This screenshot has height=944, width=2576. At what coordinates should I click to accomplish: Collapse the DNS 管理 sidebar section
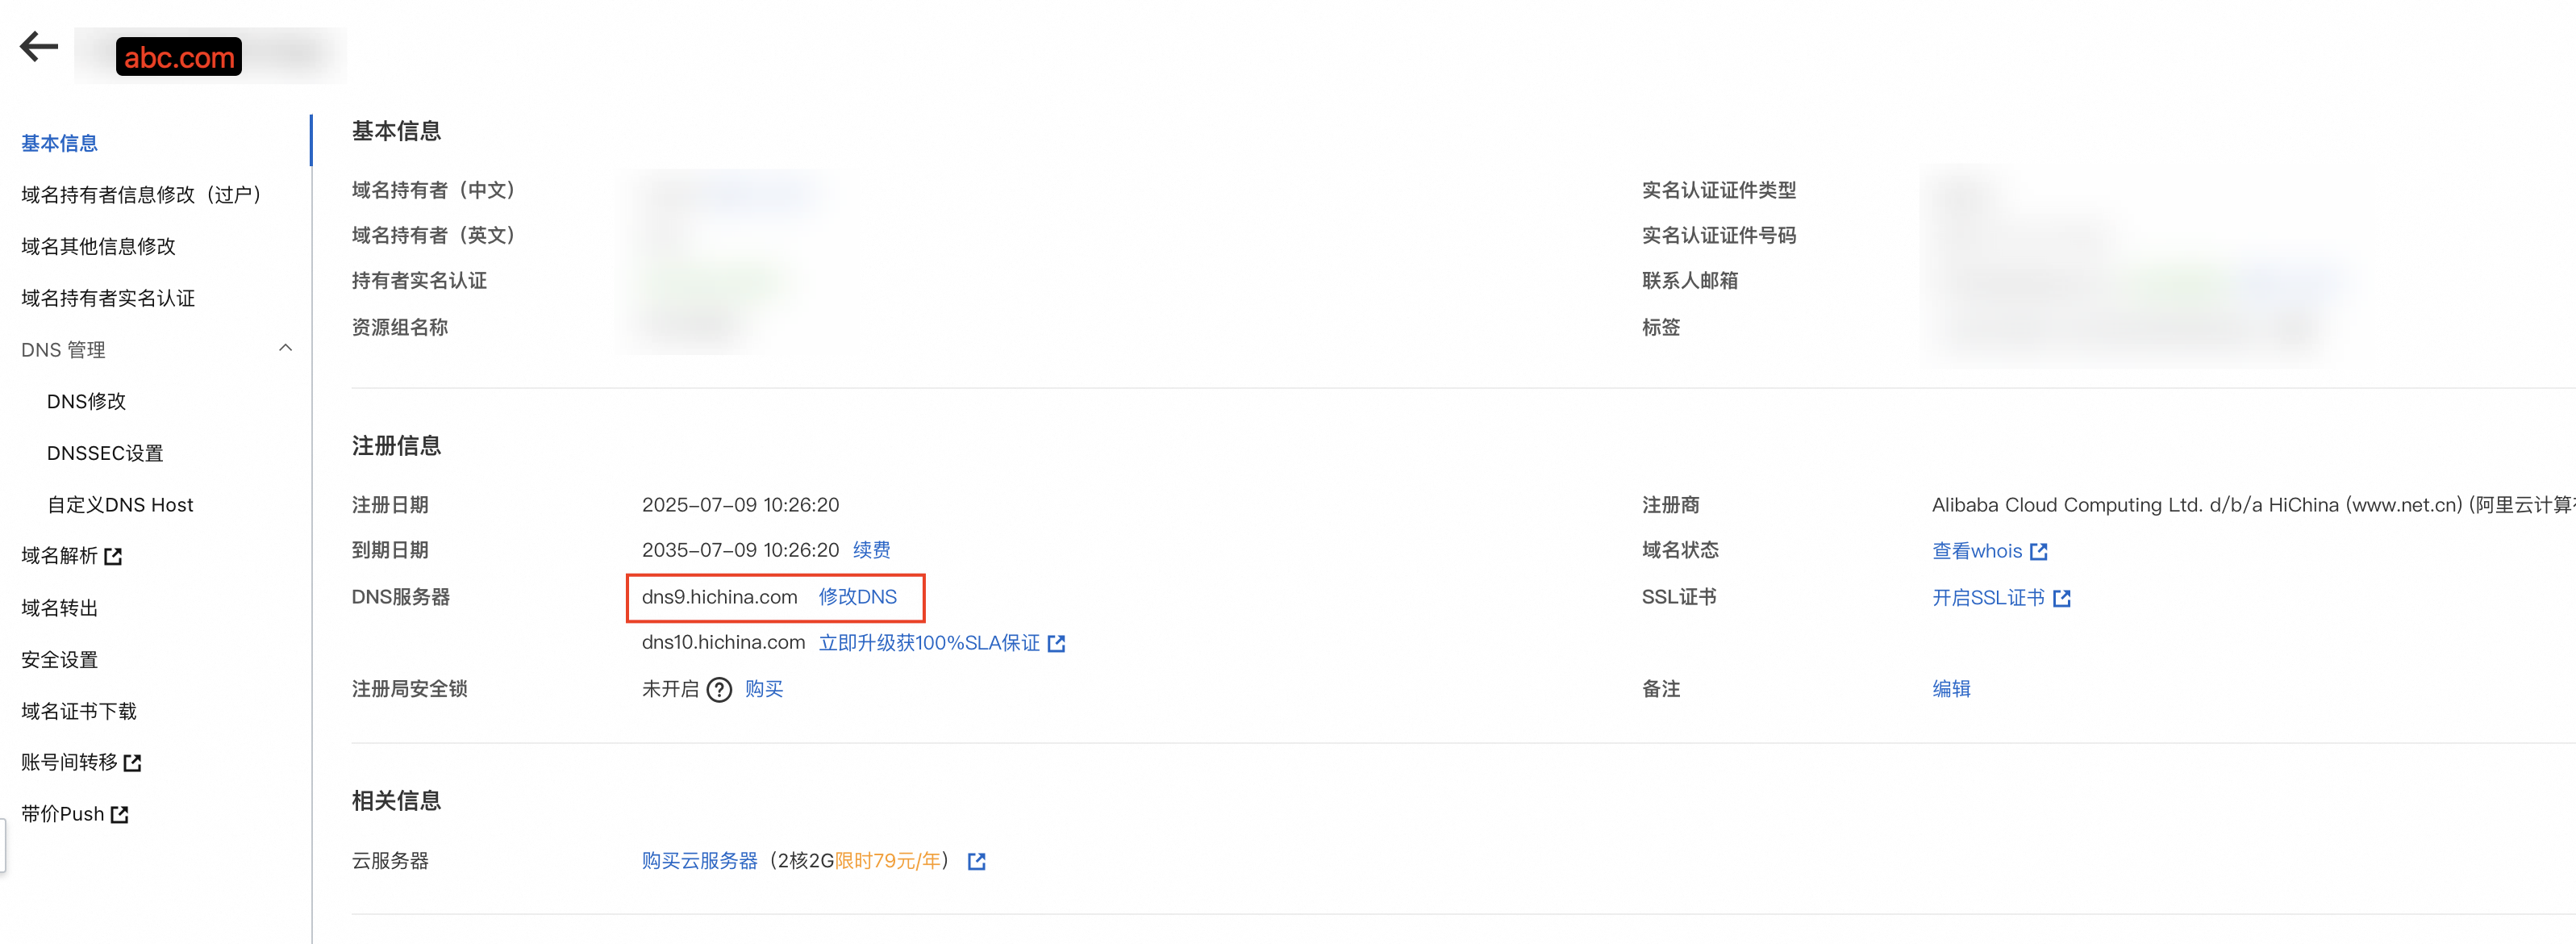tap(285, 348)
